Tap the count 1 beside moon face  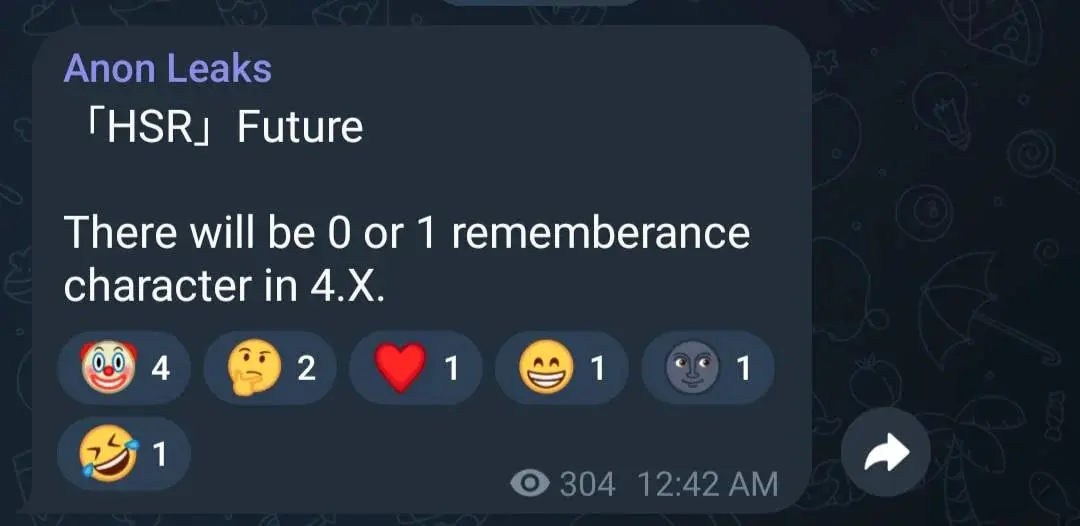pos(743,369)
